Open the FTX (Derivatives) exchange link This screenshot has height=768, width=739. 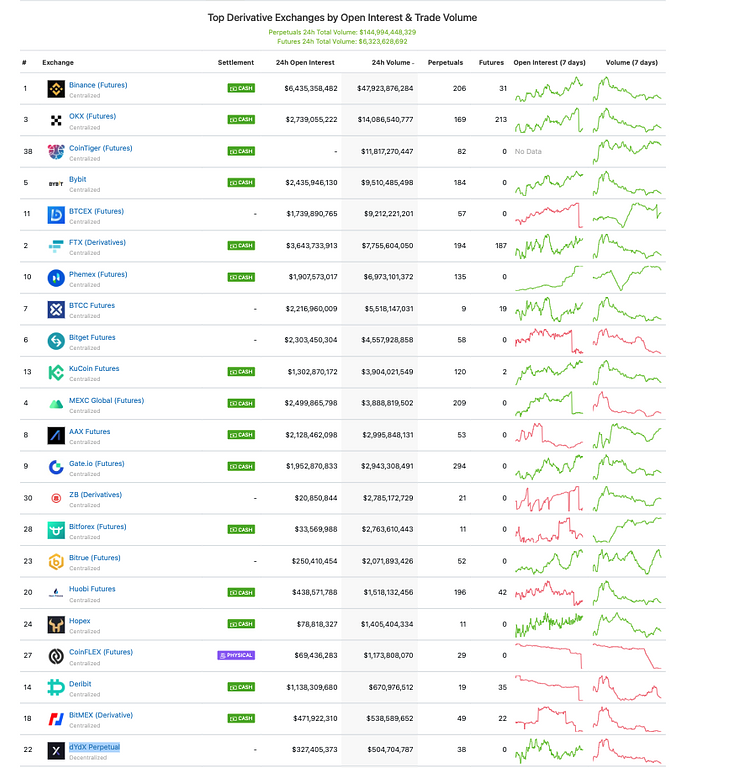click(103, 243)
